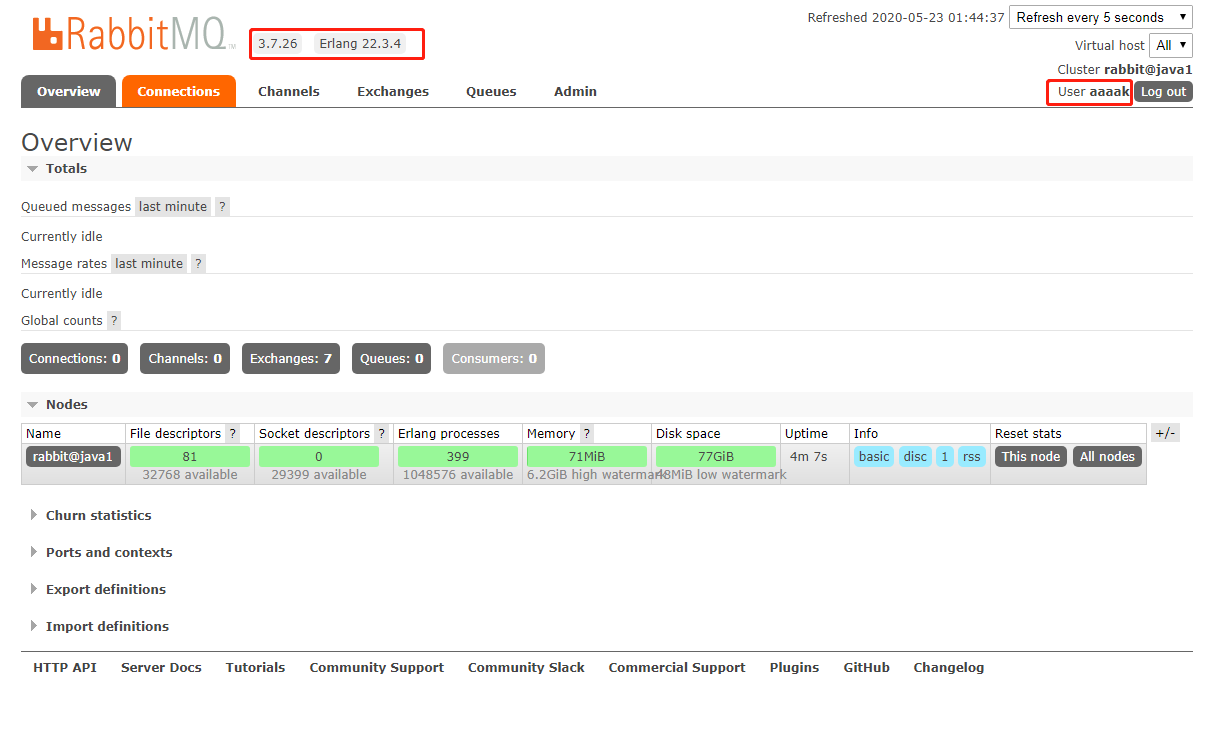Open the Tutorials link
Viewport: 1210px width, 733px height.
[x=255, y=667]
